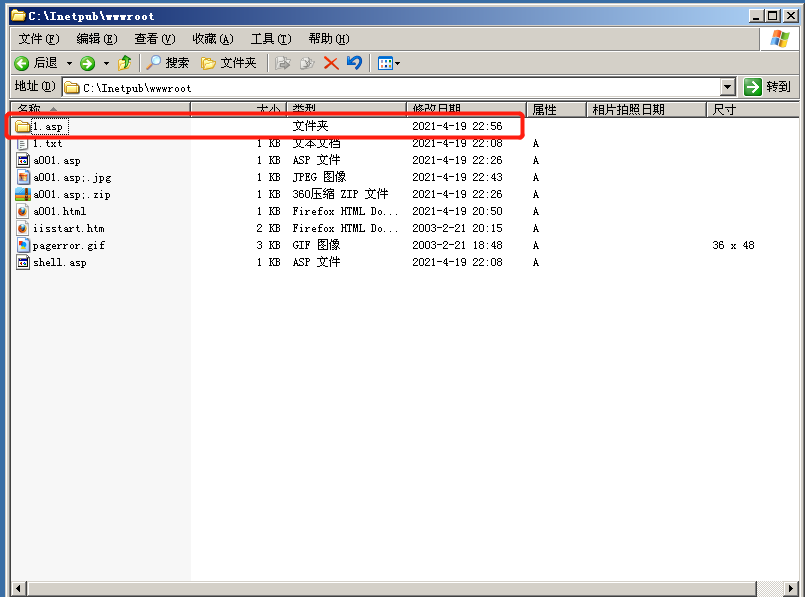Viewport: 805px width, 597px height.
Task: Open the 编辑 menu
Action: click(x=97, y=39)
